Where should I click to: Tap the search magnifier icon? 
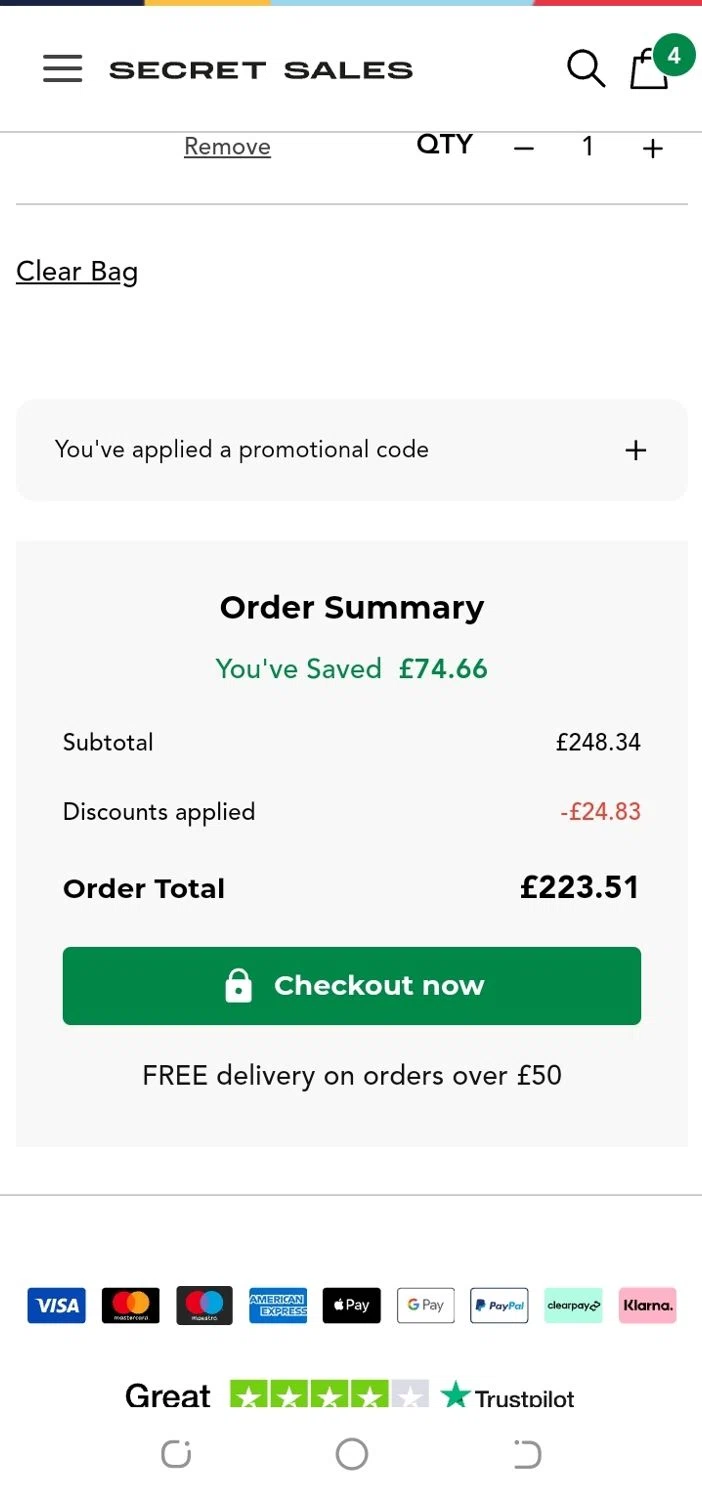click(585, 68)
